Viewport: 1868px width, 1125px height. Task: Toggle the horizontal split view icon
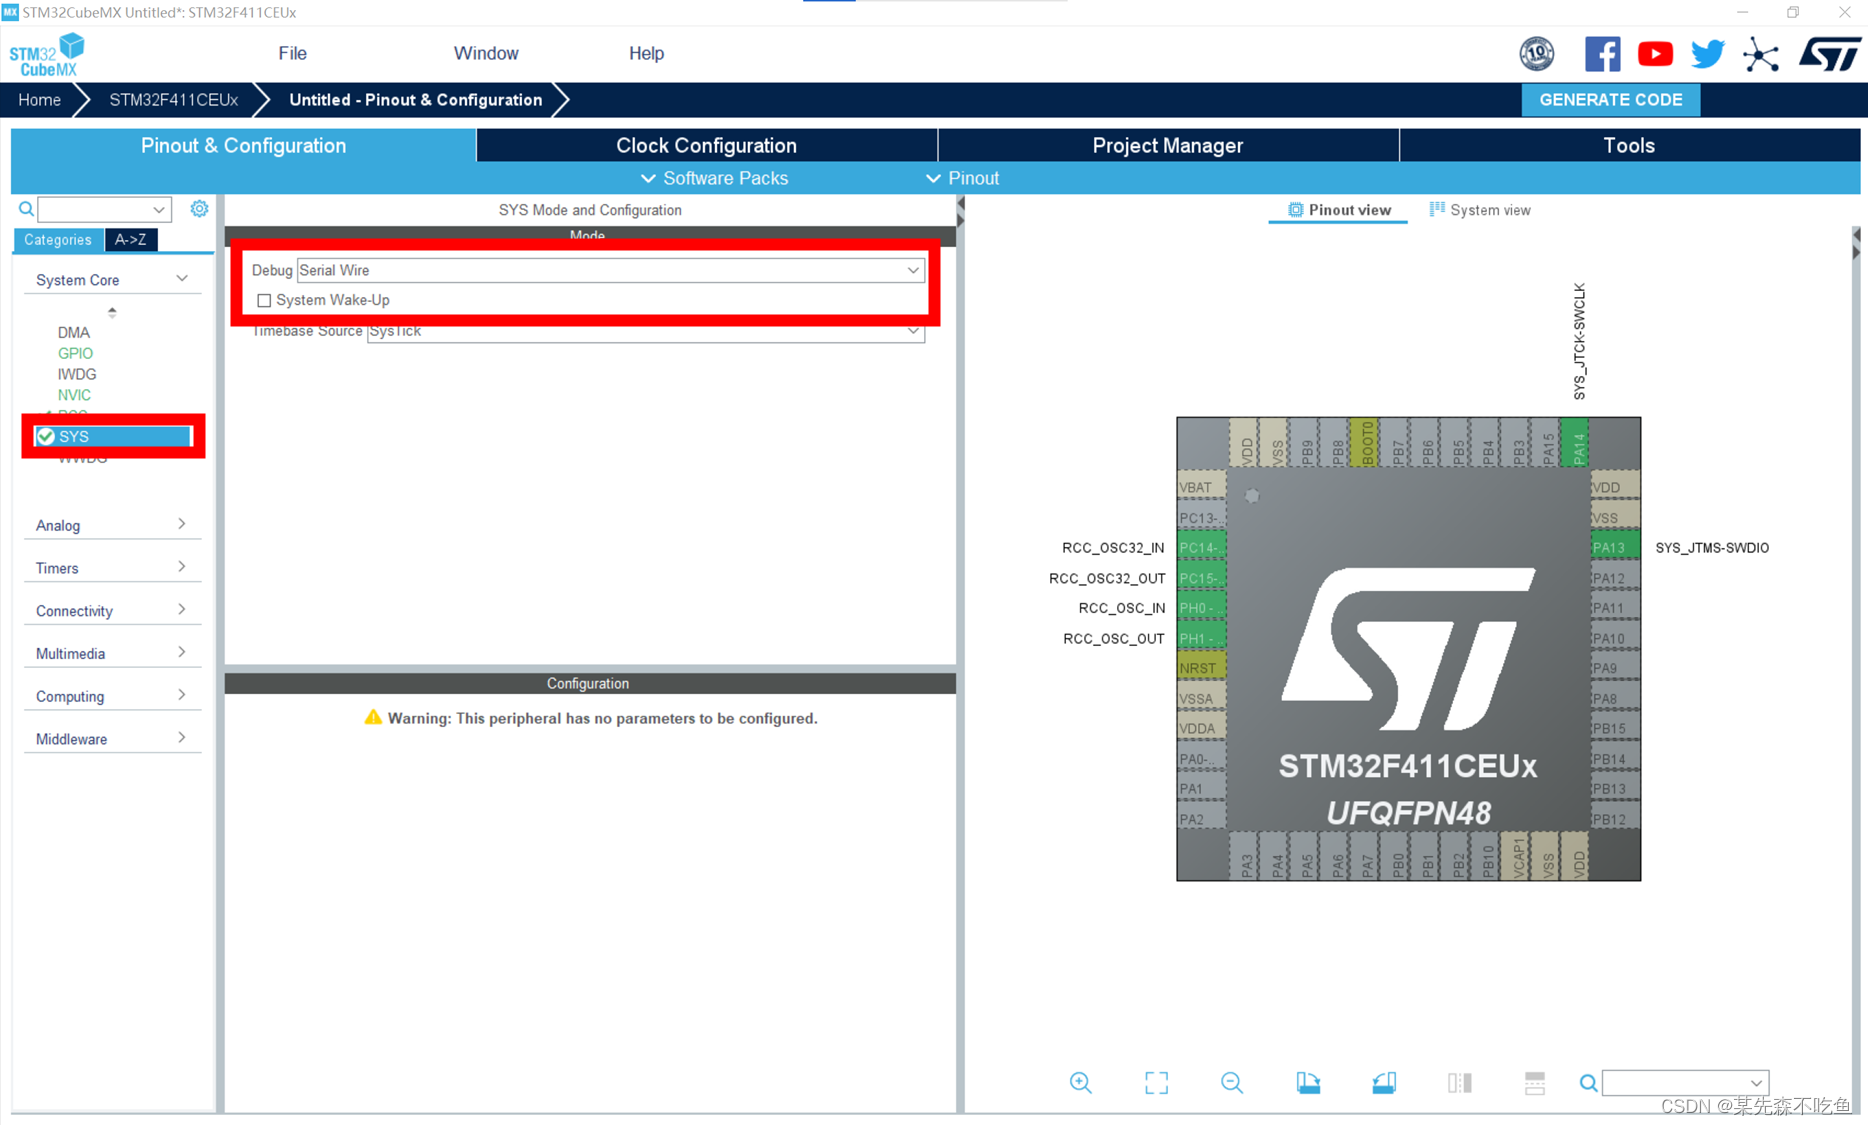point(1535,1083)
